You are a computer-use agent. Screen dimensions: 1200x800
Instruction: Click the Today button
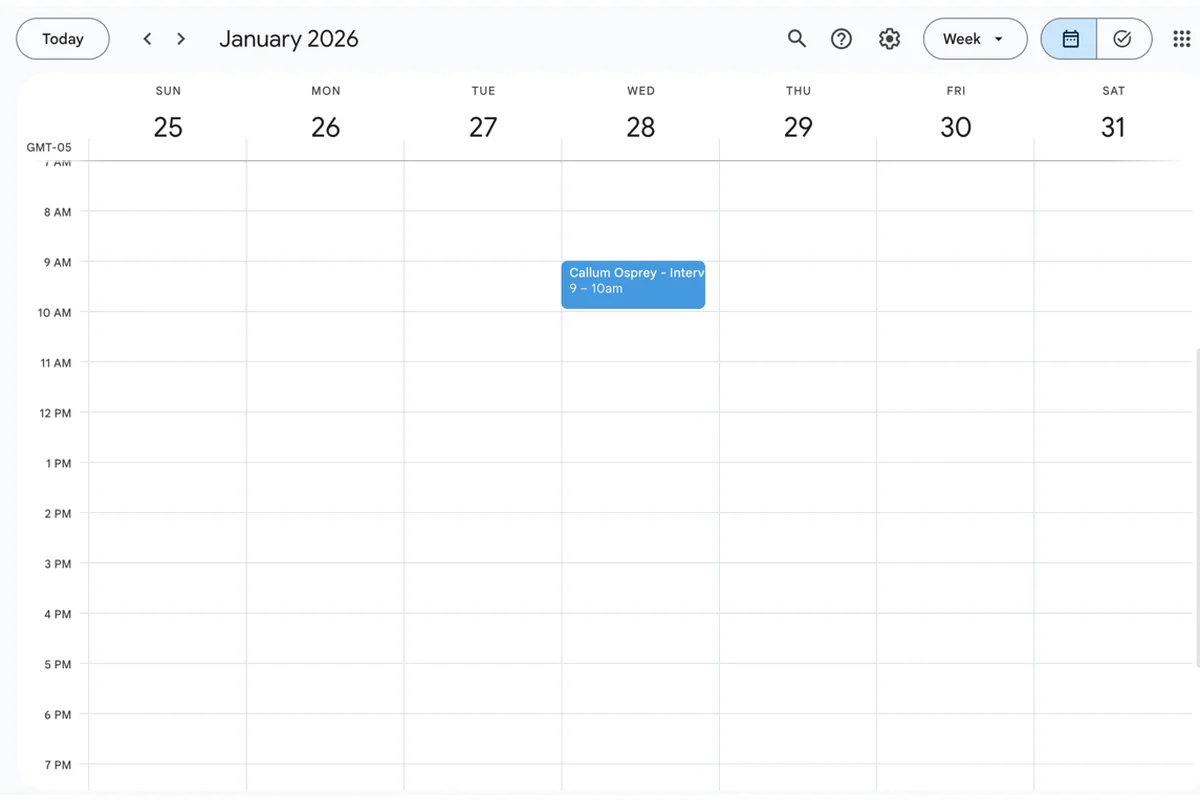coord(62,39)
